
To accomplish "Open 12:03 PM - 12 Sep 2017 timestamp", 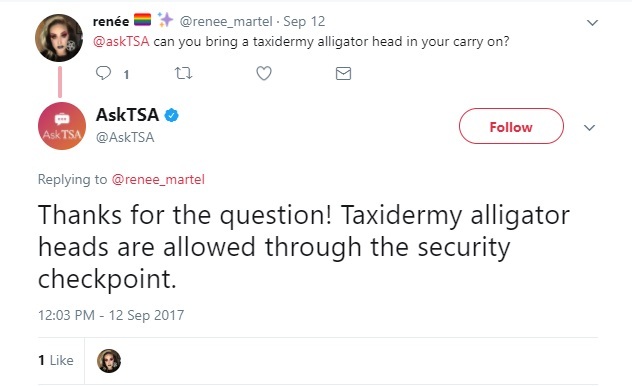I will [x=111, y=315].
